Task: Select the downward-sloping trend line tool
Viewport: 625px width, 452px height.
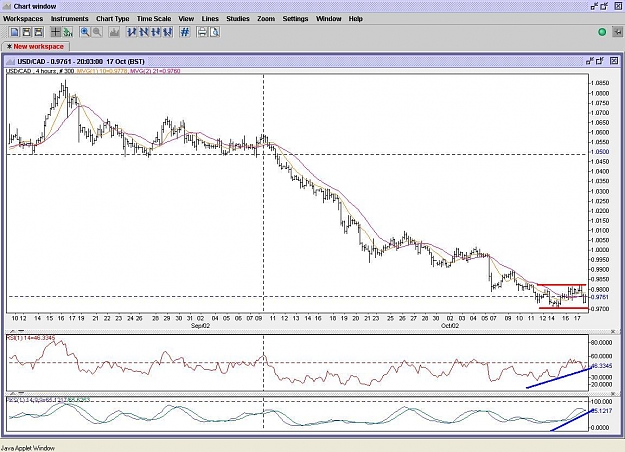Action: coord(143,32)
